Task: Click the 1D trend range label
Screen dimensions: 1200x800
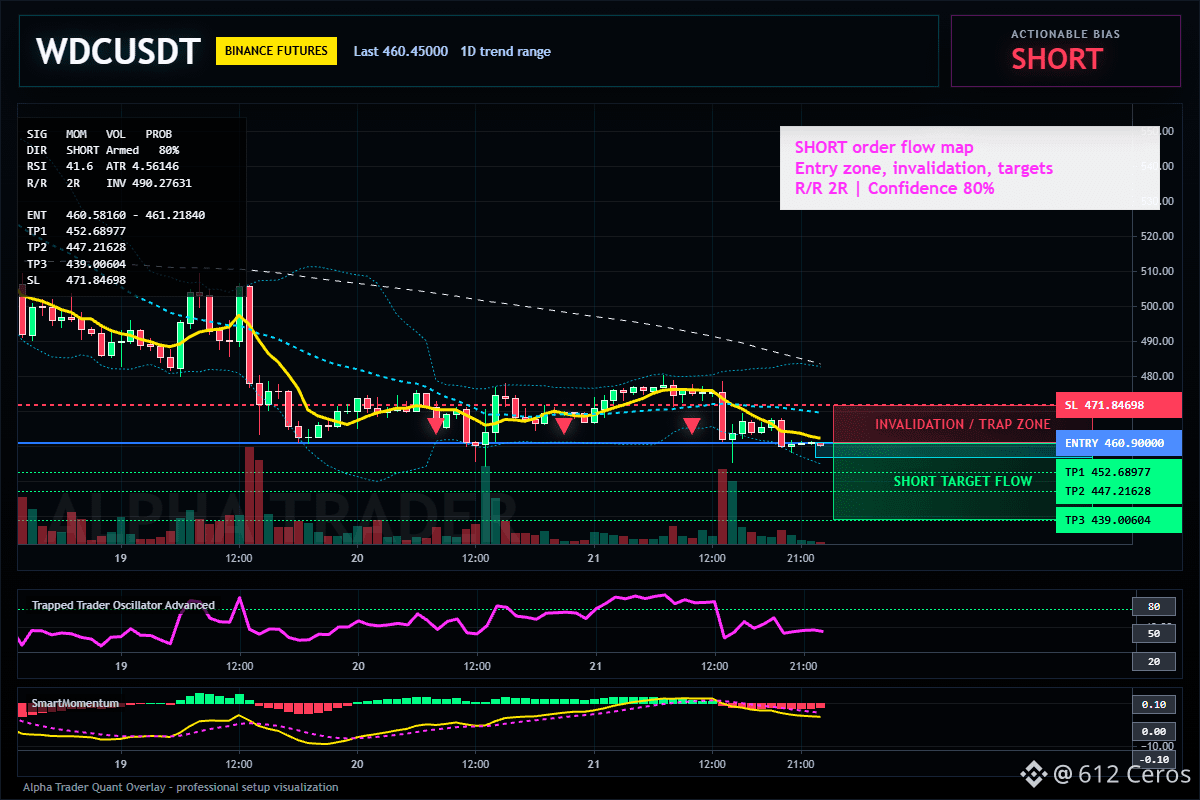Action: (x=505, y=51)
